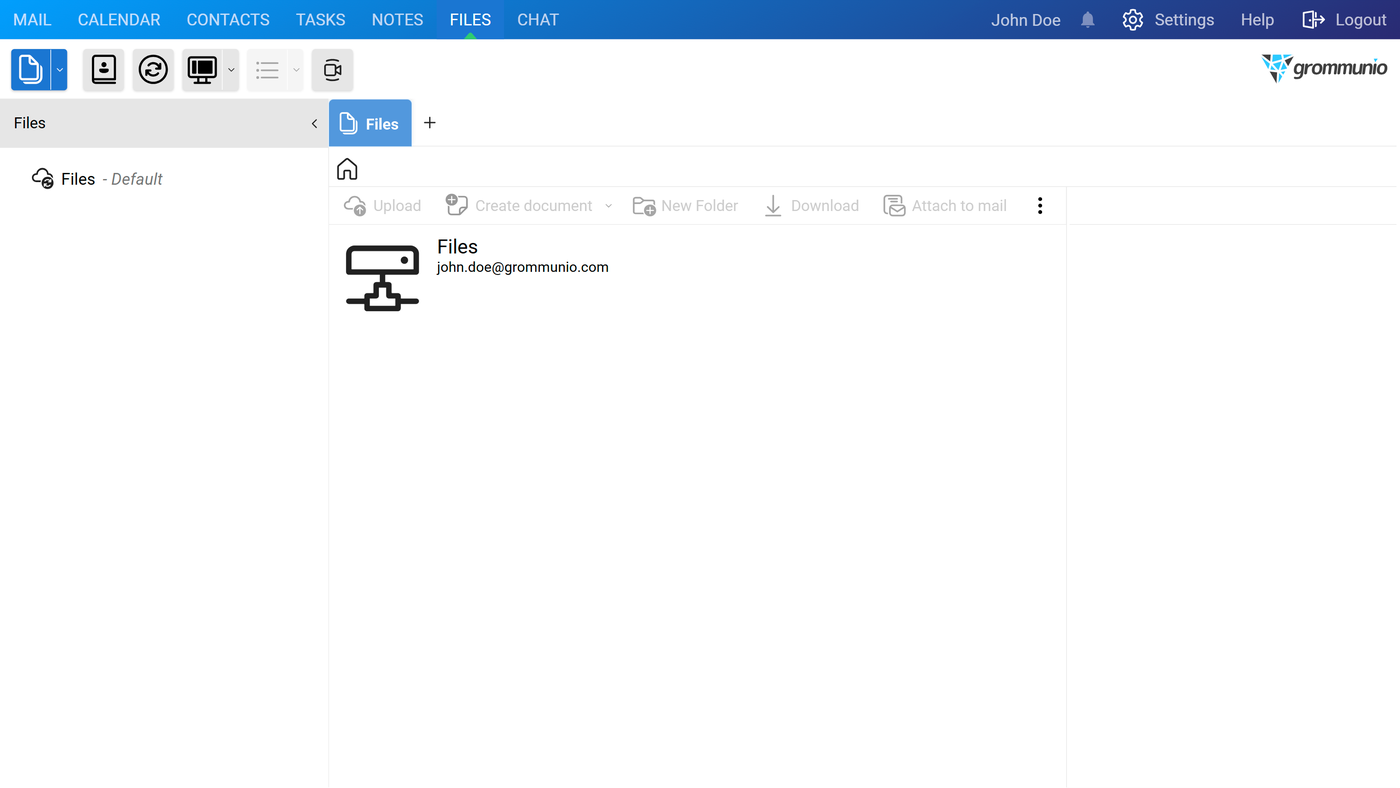
Task: Select Files - Default in the tree
Action: pos(111,179)
